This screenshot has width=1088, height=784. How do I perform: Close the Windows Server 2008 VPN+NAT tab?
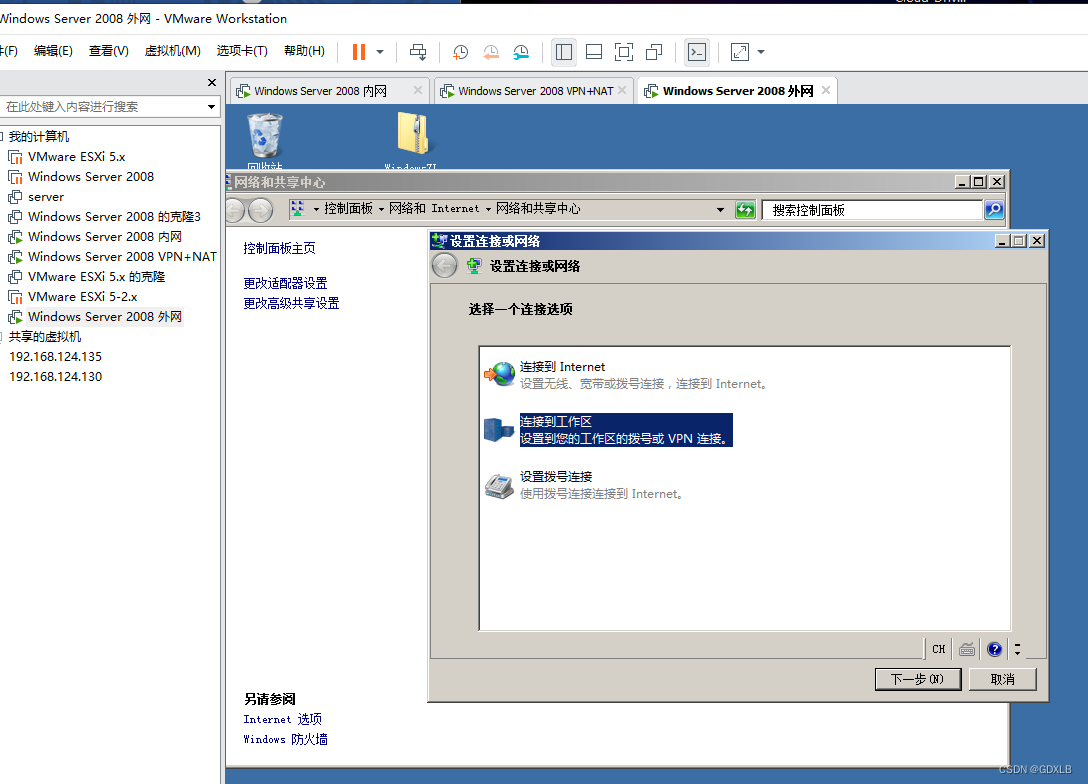[x=622, y=90]
